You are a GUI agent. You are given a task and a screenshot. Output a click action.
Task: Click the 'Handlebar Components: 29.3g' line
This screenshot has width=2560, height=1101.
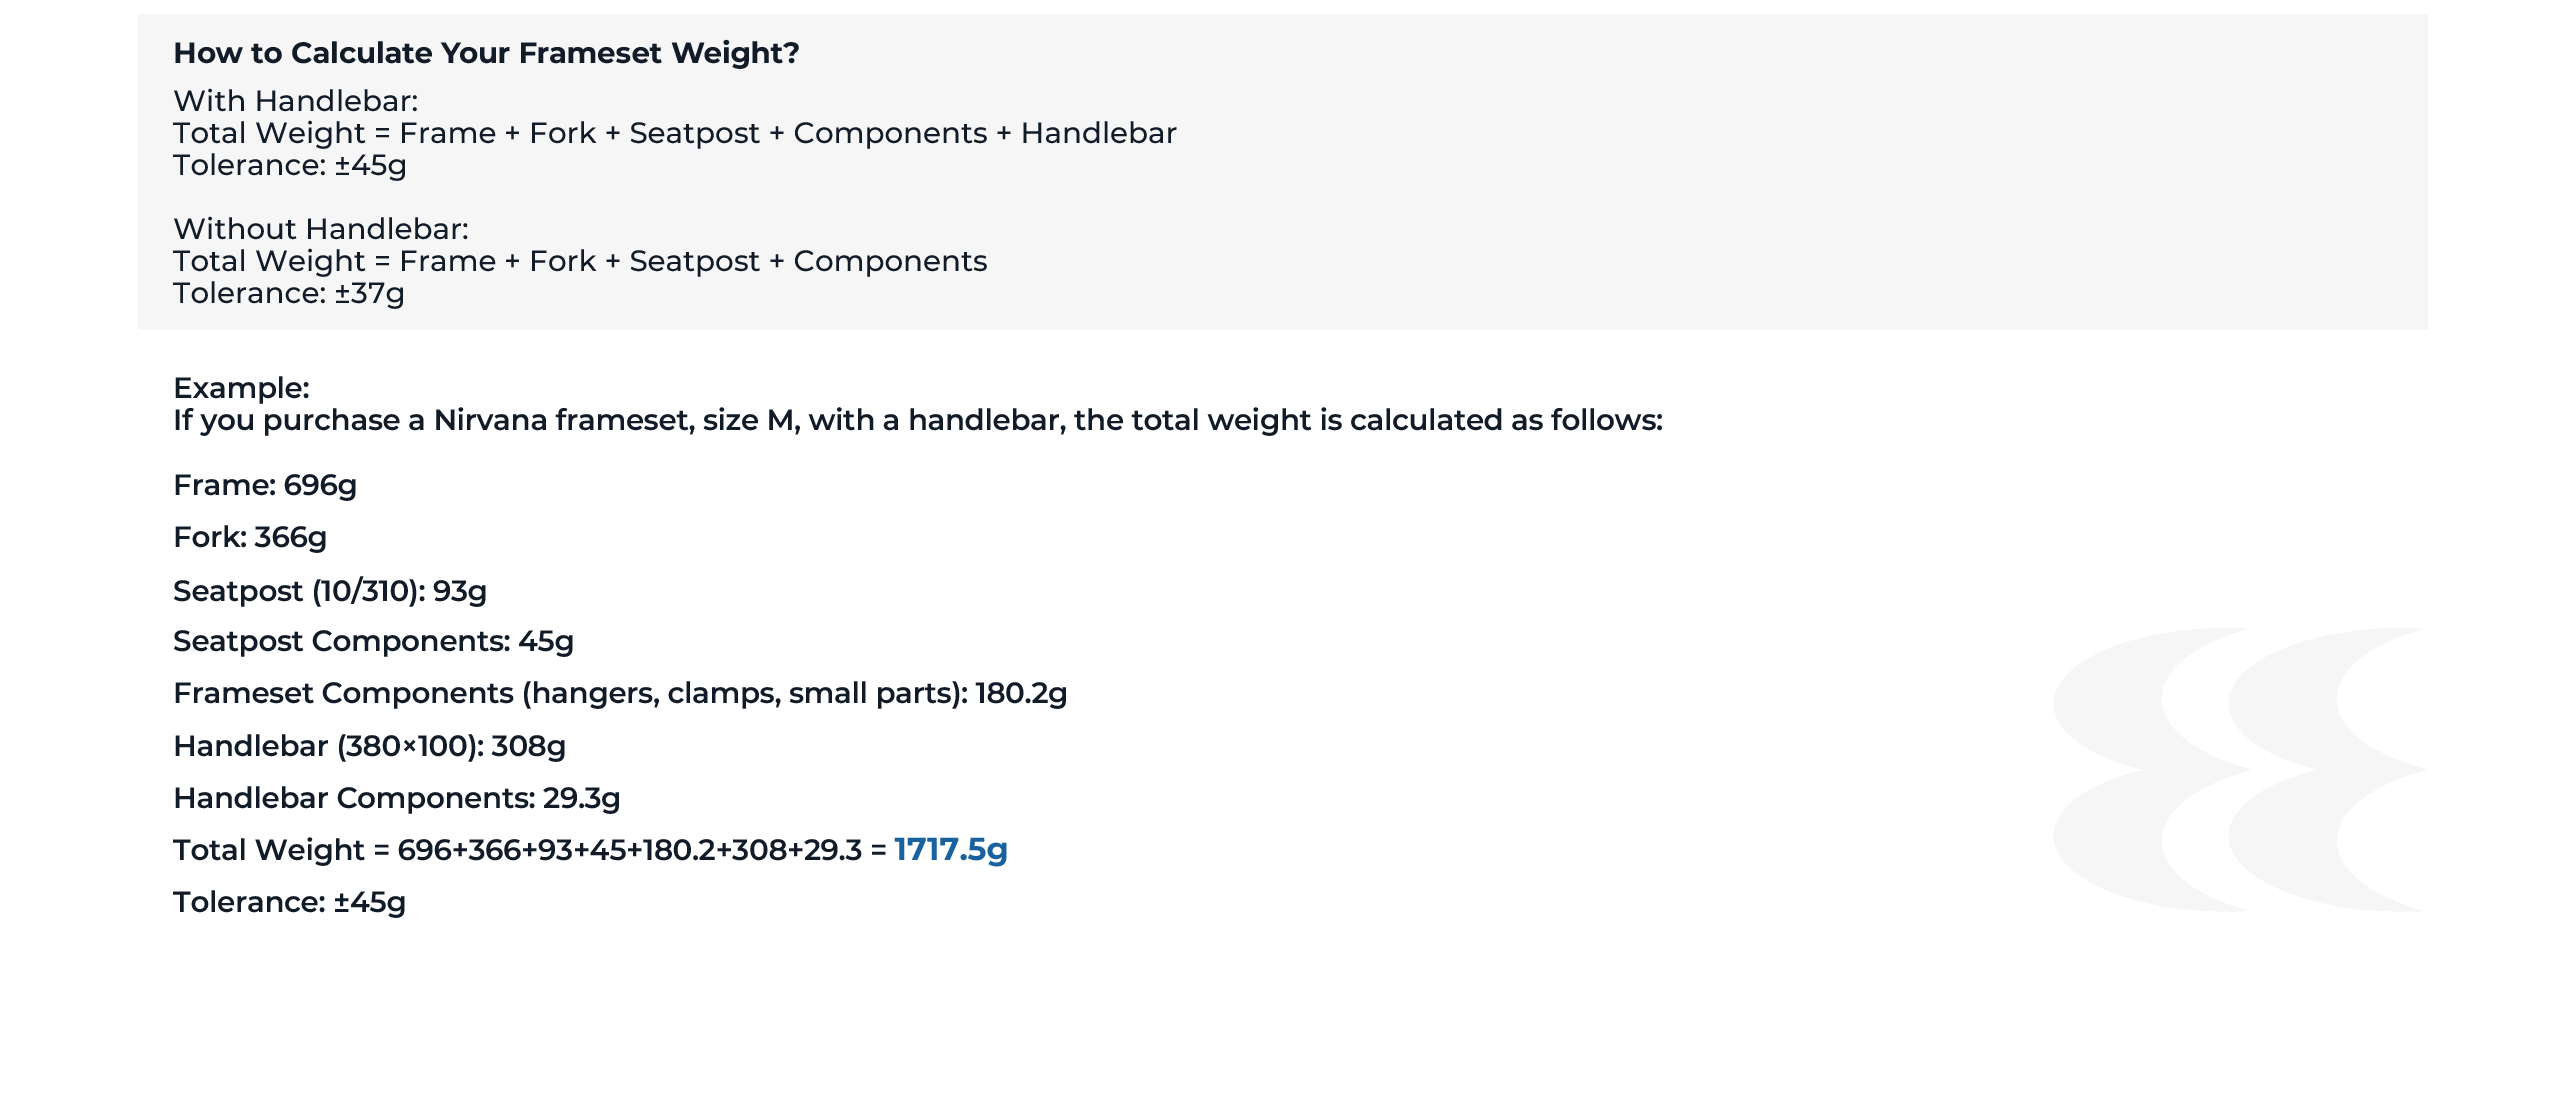click(396, 798)
